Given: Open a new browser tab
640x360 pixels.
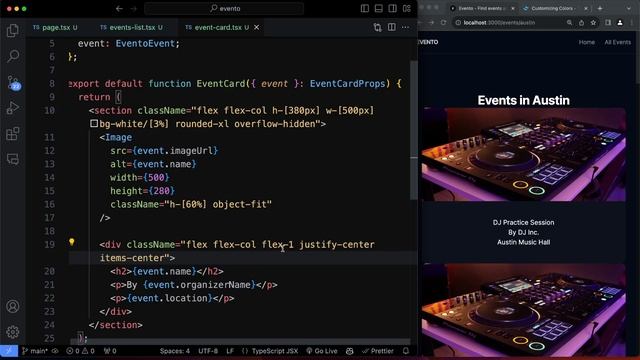Looking at the screenshot, I should click(x=600, y=9).
